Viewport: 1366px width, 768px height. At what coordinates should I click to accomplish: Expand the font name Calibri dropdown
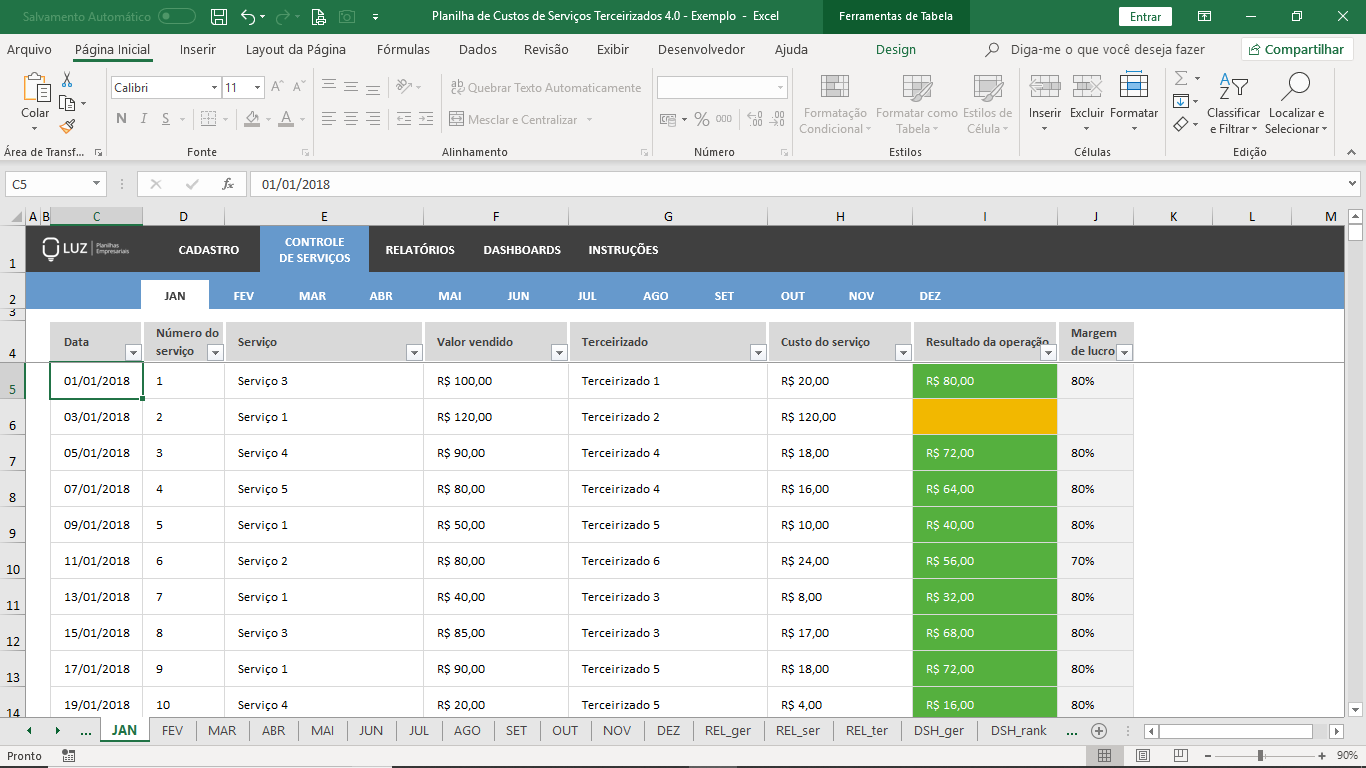coord(214,88)
